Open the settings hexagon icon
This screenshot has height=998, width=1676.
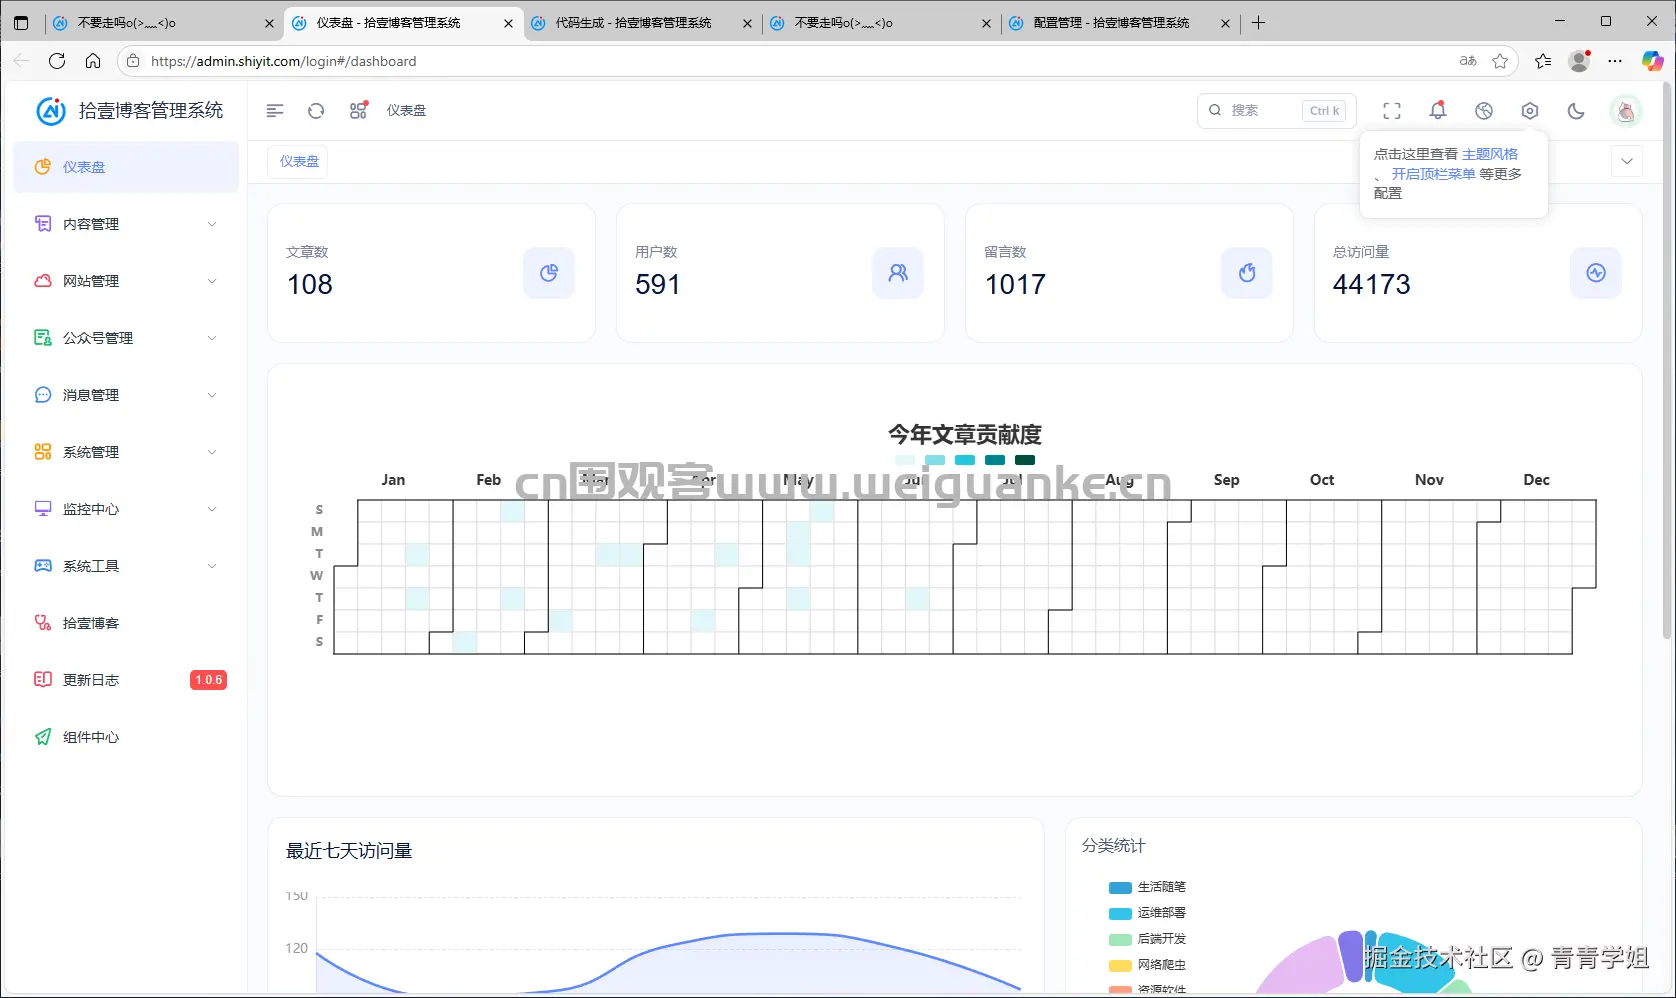1530,111
